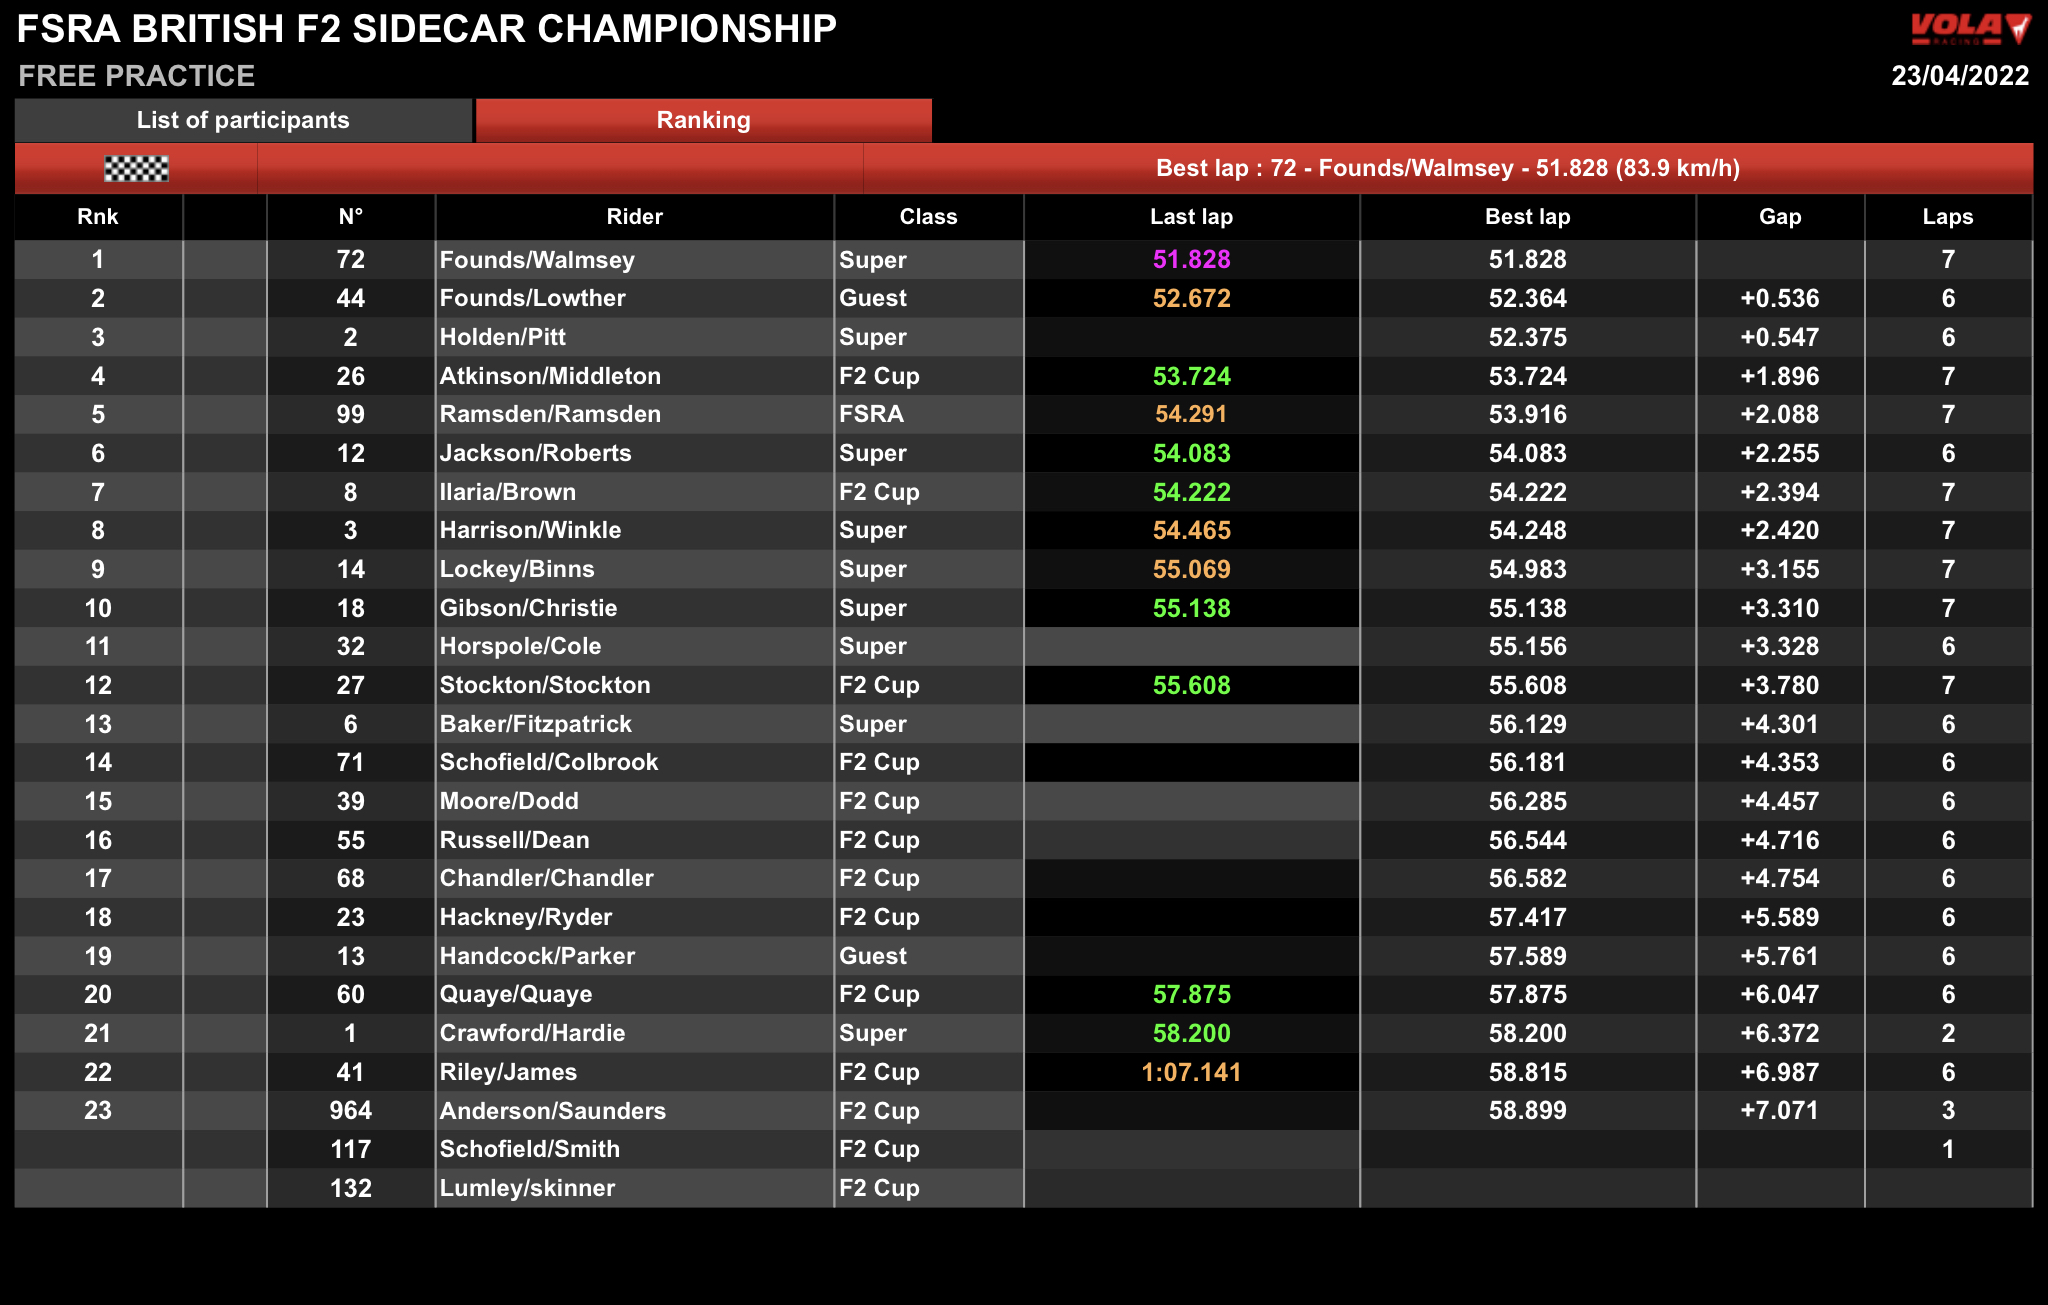
Task: Click the FREE PRACTICE subtitle
Action: [x=137, y=76]
